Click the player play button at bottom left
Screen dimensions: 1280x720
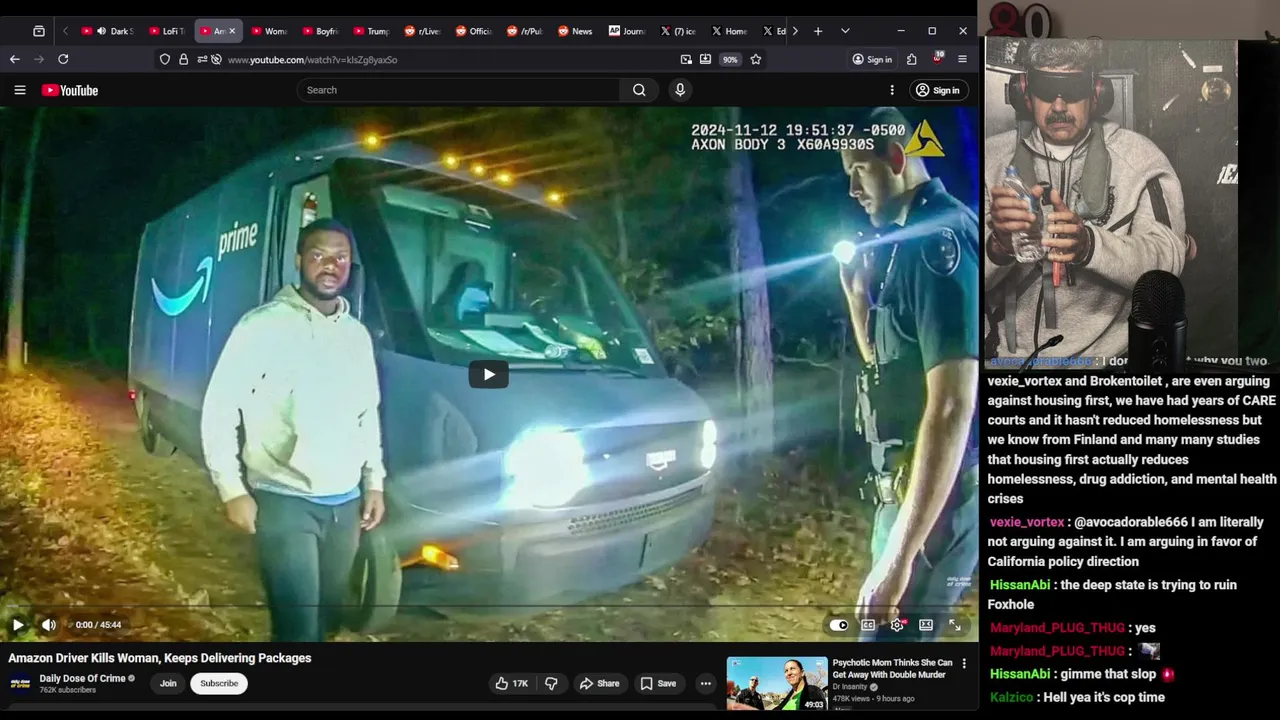[18, 625]
